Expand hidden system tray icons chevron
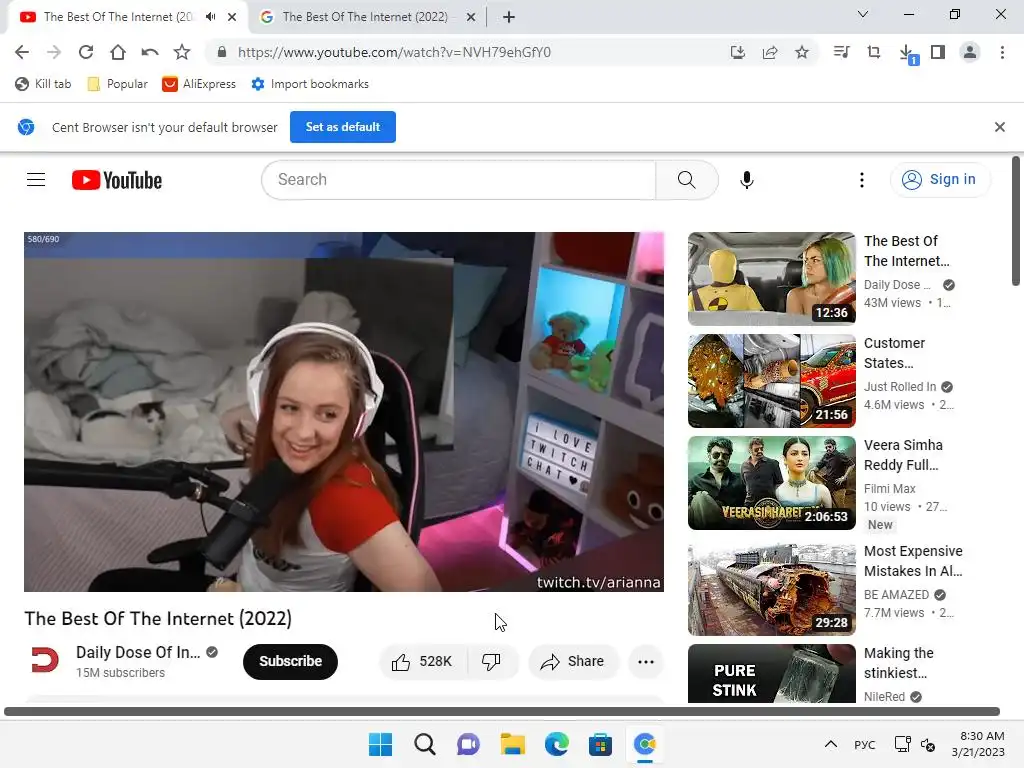This screenshot has height=768, width=1024. pyautogui.click(x=831, y=744)
